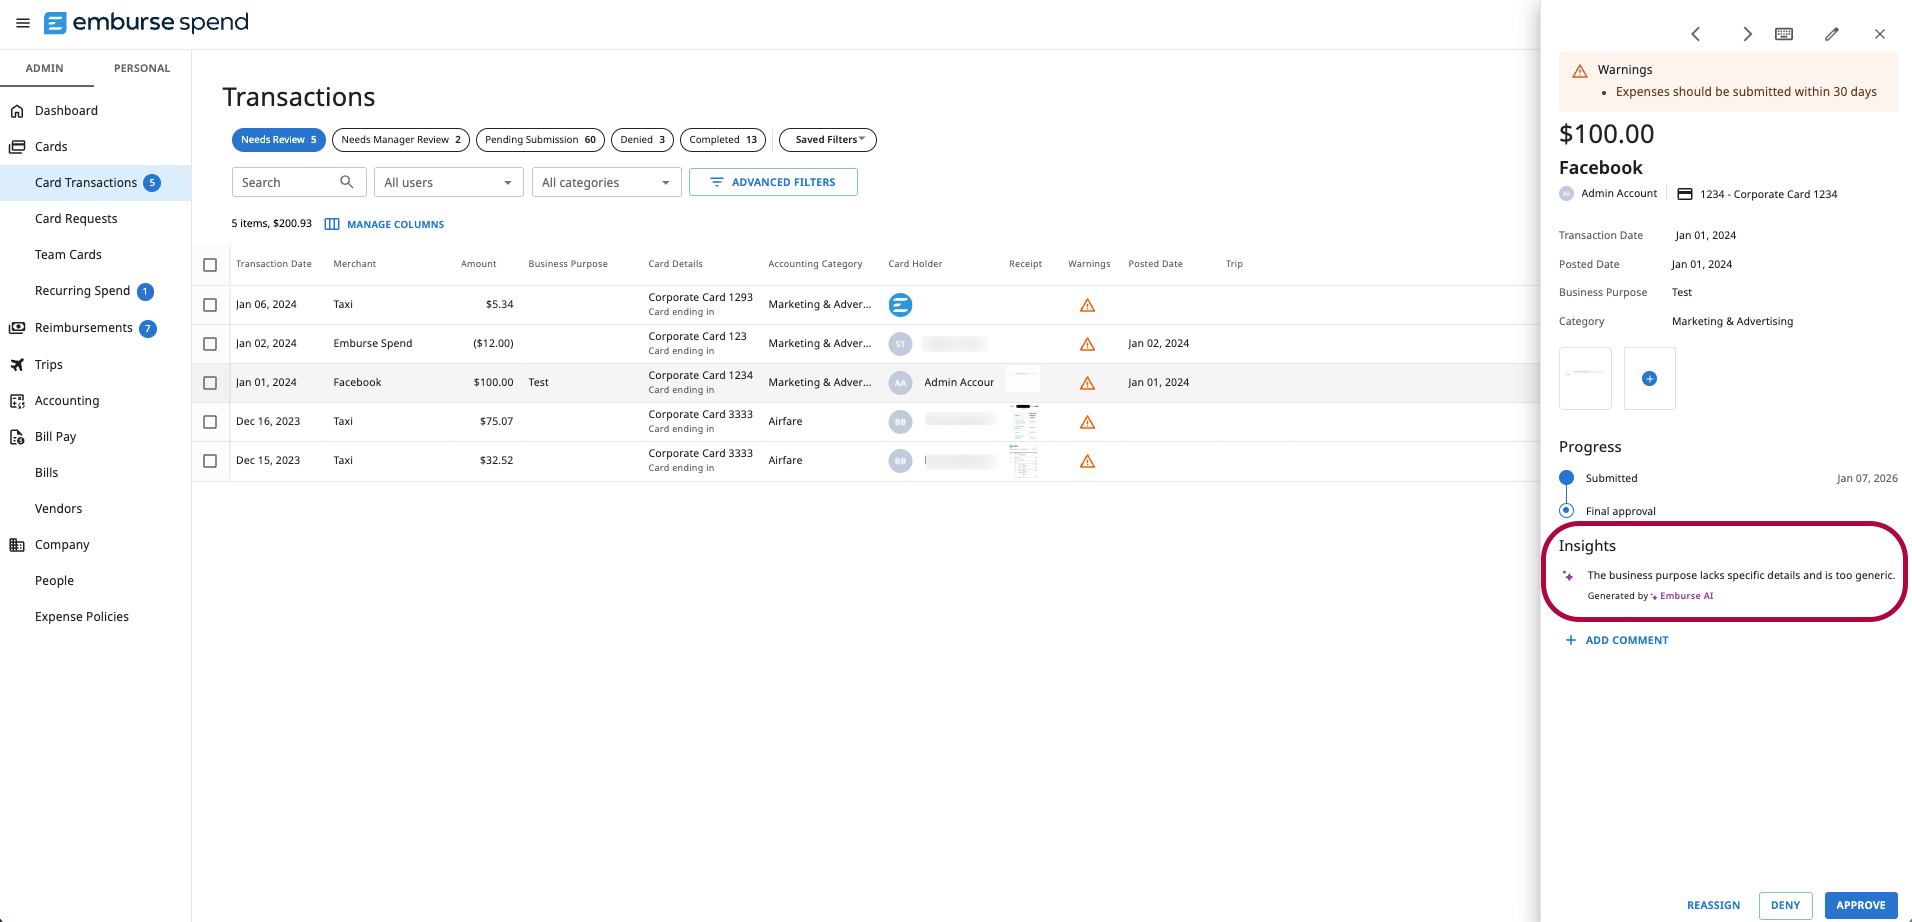Switch to the PERSONAL tab
Screen dimensions: 1912x922
pyautogui.click(x=141, y=67)
